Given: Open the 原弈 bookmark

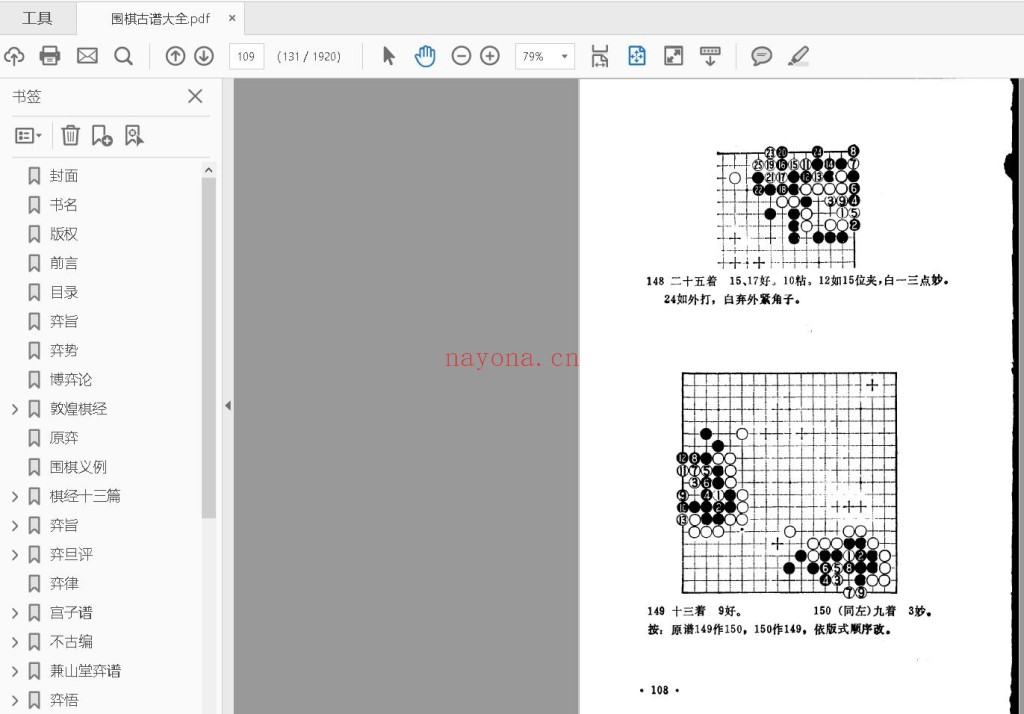Looking at the screenshot, I should [64, 438].
